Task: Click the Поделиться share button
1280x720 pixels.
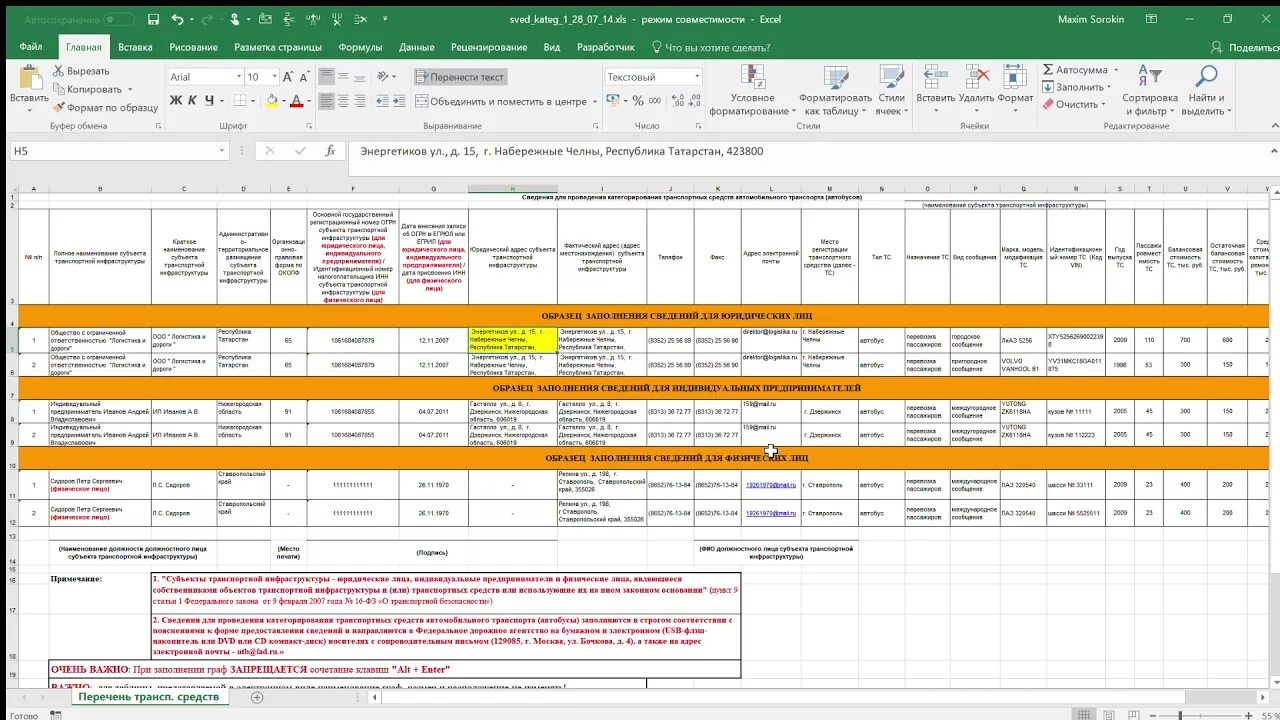Action: click(x=1244, y=47)
